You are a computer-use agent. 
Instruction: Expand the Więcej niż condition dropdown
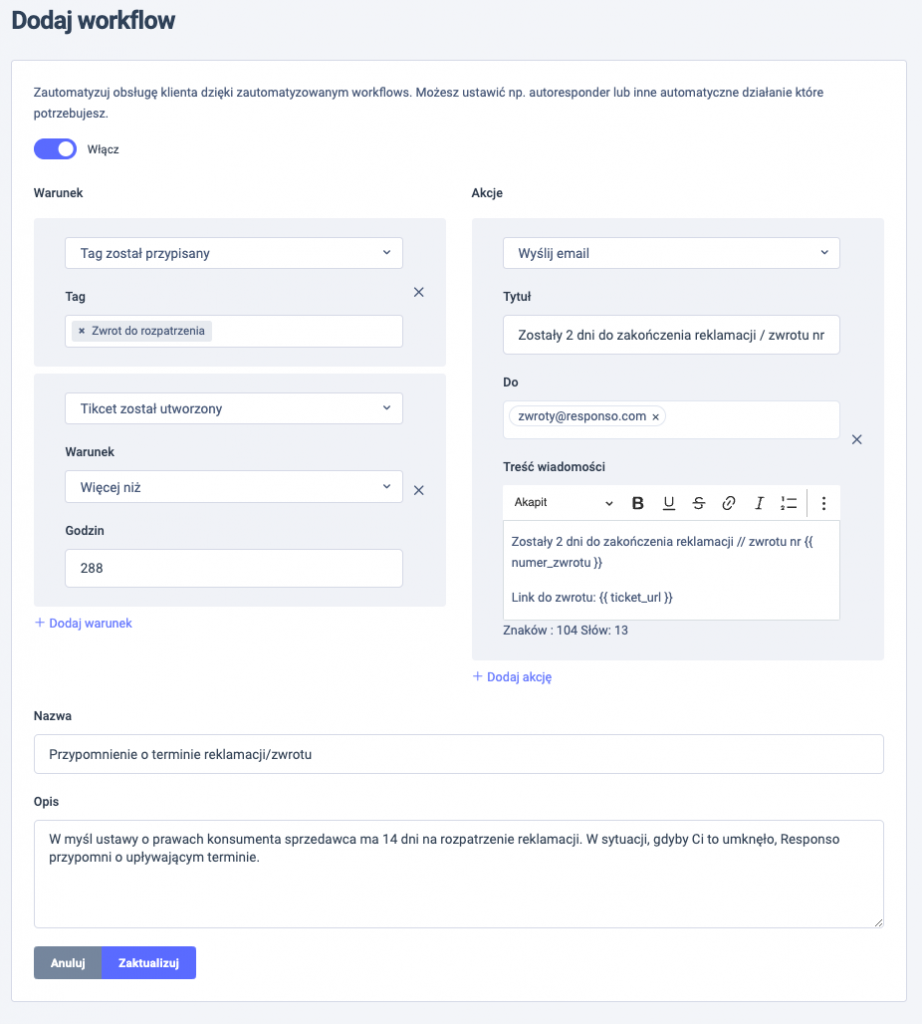pos(234,487)
